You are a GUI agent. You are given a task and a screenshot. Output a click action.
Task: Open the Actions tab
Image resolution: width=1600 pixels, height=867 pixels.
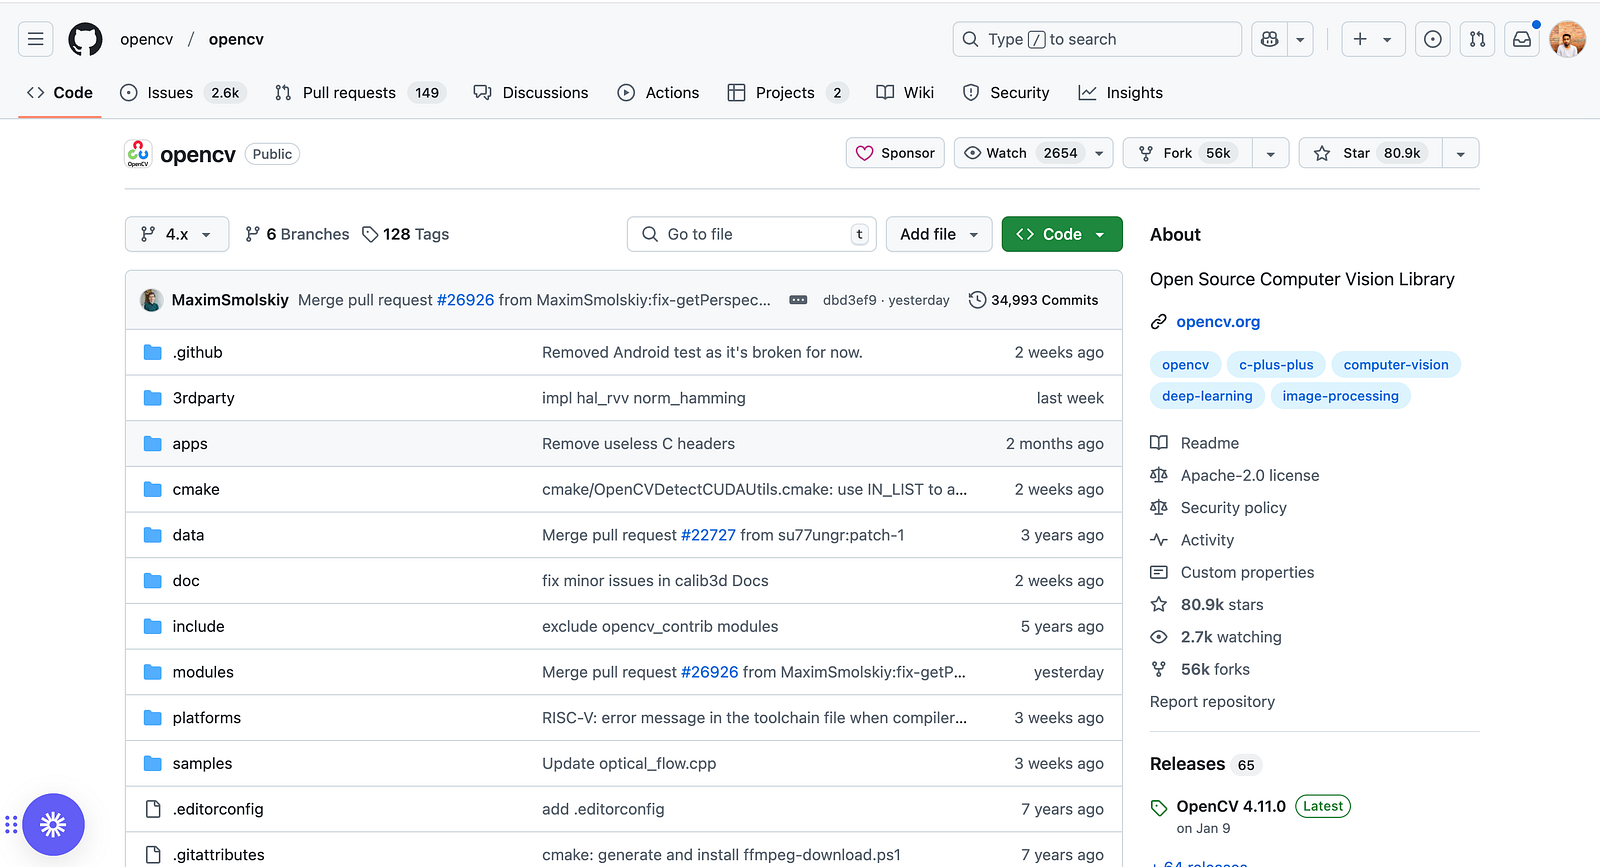[x=659, y=93]
